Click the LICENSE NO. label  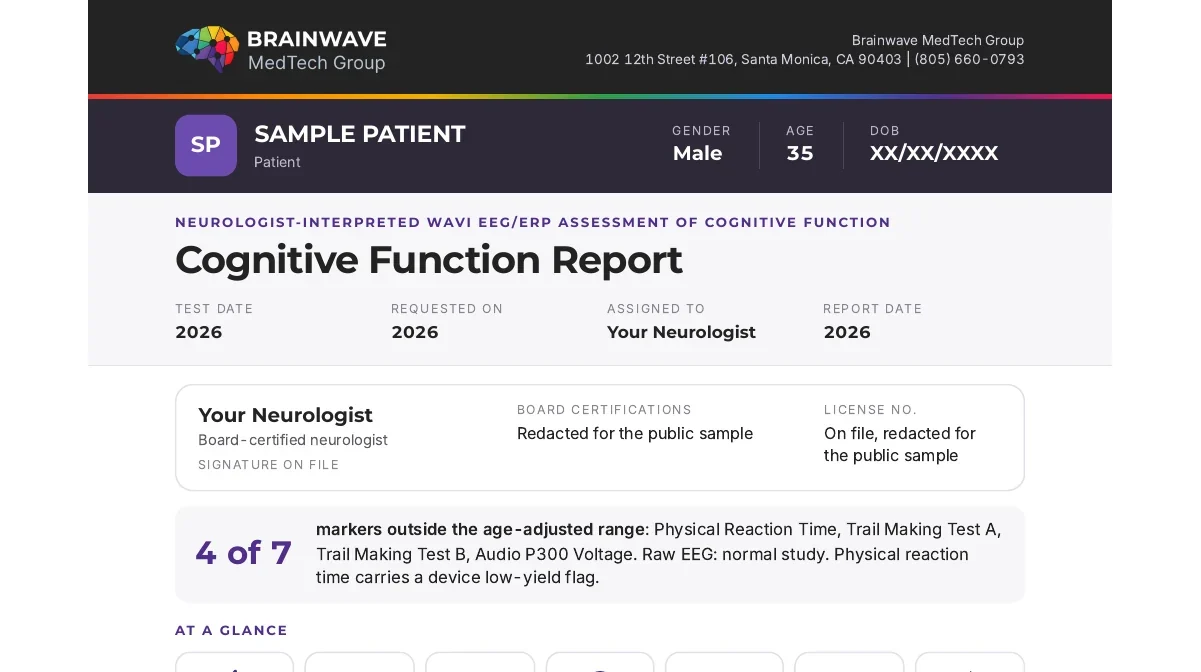[x=870, y=410]
